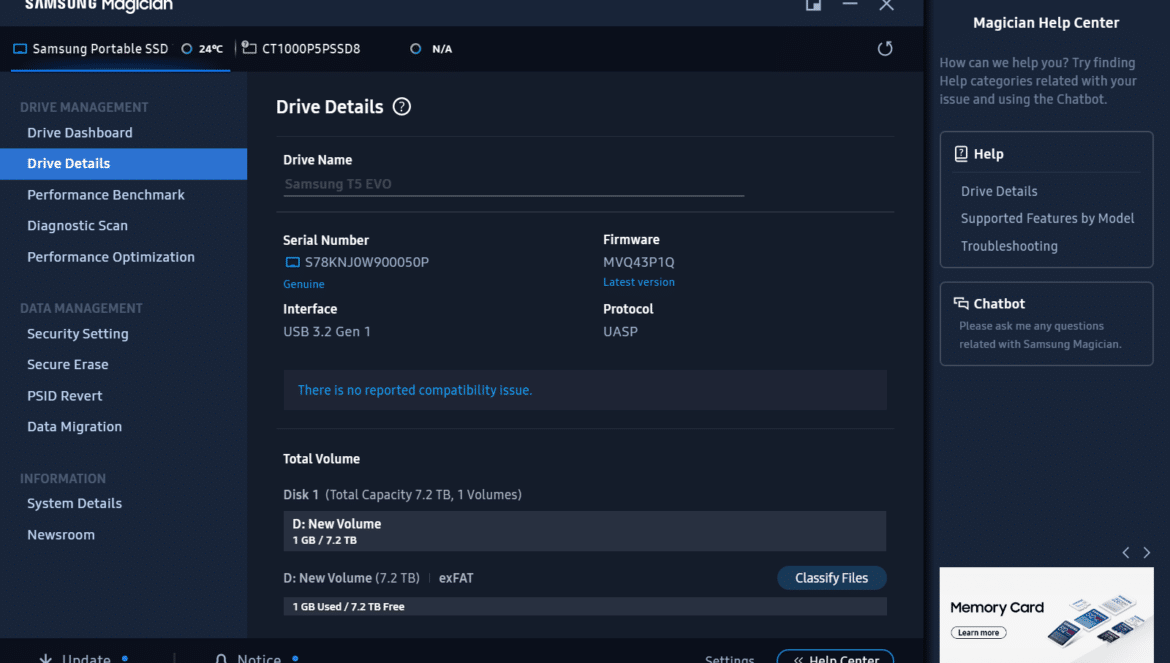Viewport: 1170px width, 663px height.
Task: Click the Disk 1 total capacity line
Action: [402, 494]
